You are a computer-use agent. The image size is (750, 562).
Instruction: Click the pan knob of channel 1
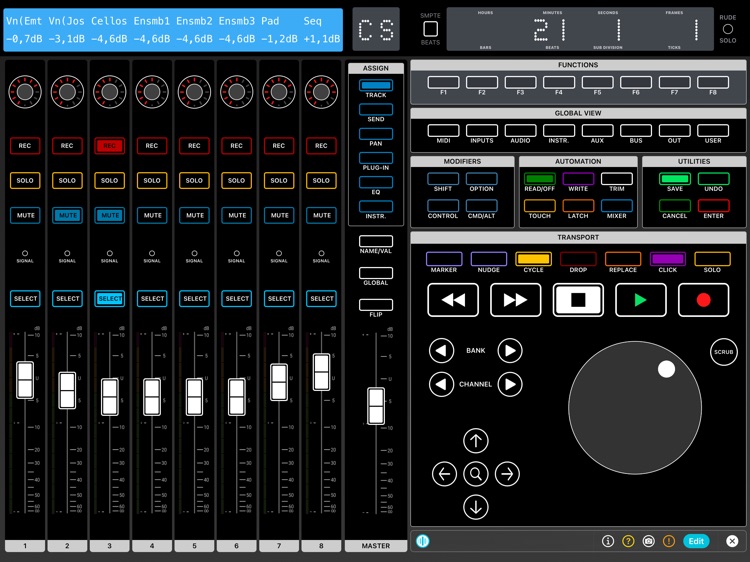25,92
